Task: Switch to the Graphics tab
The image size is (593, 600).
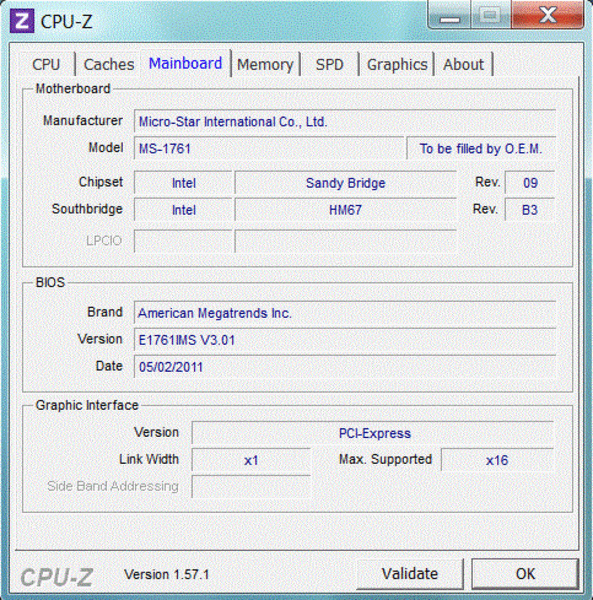Action: pos(397,64)
